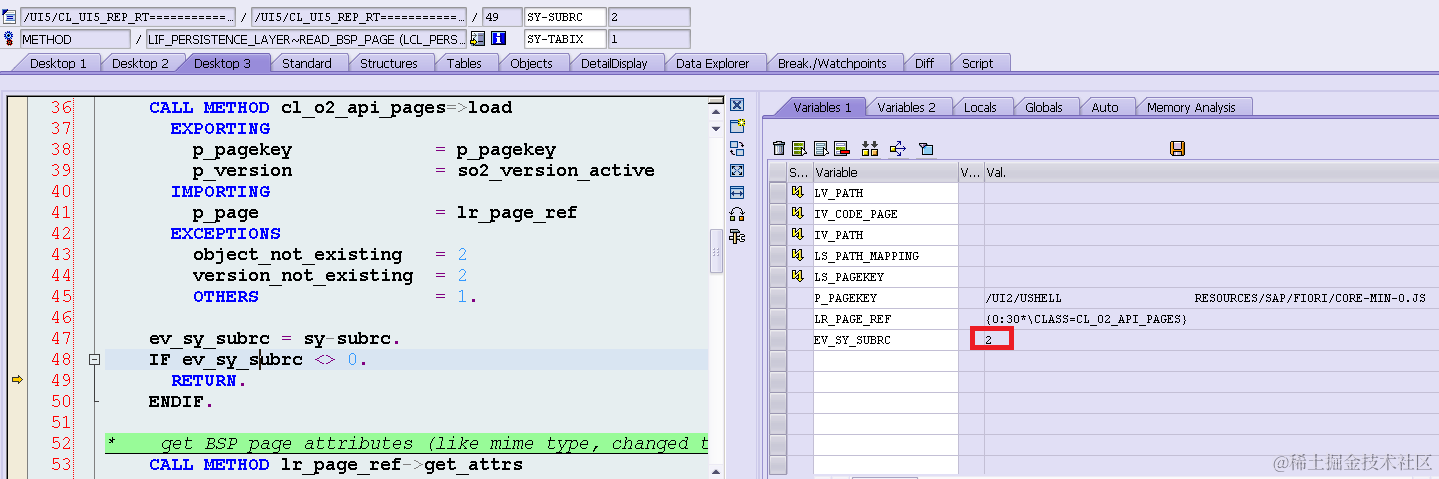
Task: Click the navigate-to-editor icon next to READ_BSP_PAGE field
Action: (477, 38)
